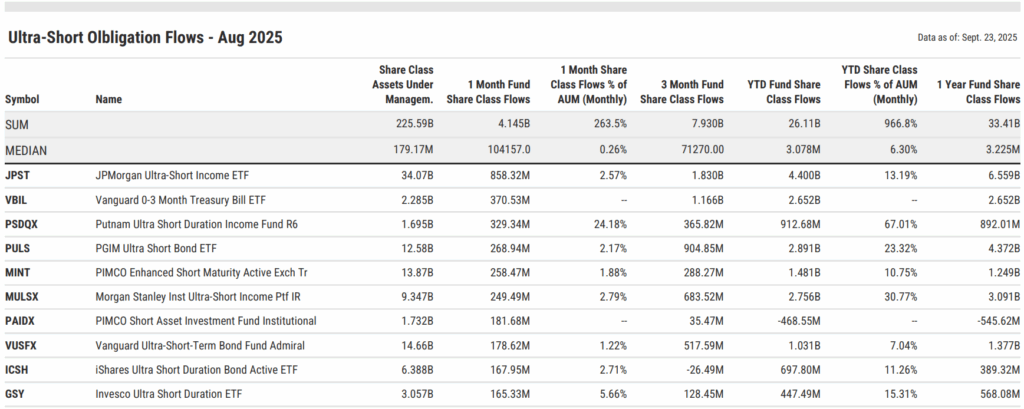The height and width of the screenshot is (409, 1024).
Task: Click MINT assets value 13.87B
Action: pyautogui.click(x=418, y=272)
